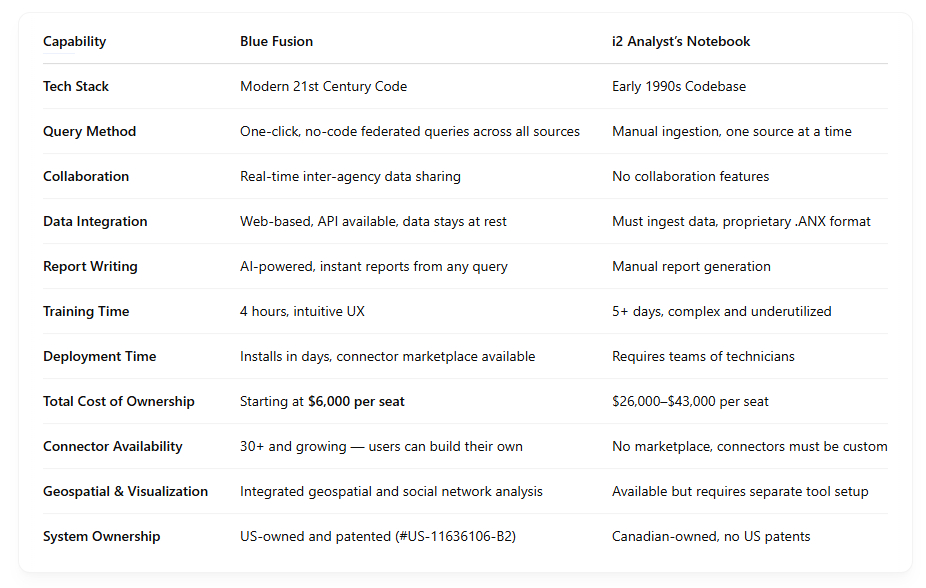The height and width of the screenshot is (588, 926).
Task: Click the bold $6,000 per seat text
Action: tap(356, 401)
